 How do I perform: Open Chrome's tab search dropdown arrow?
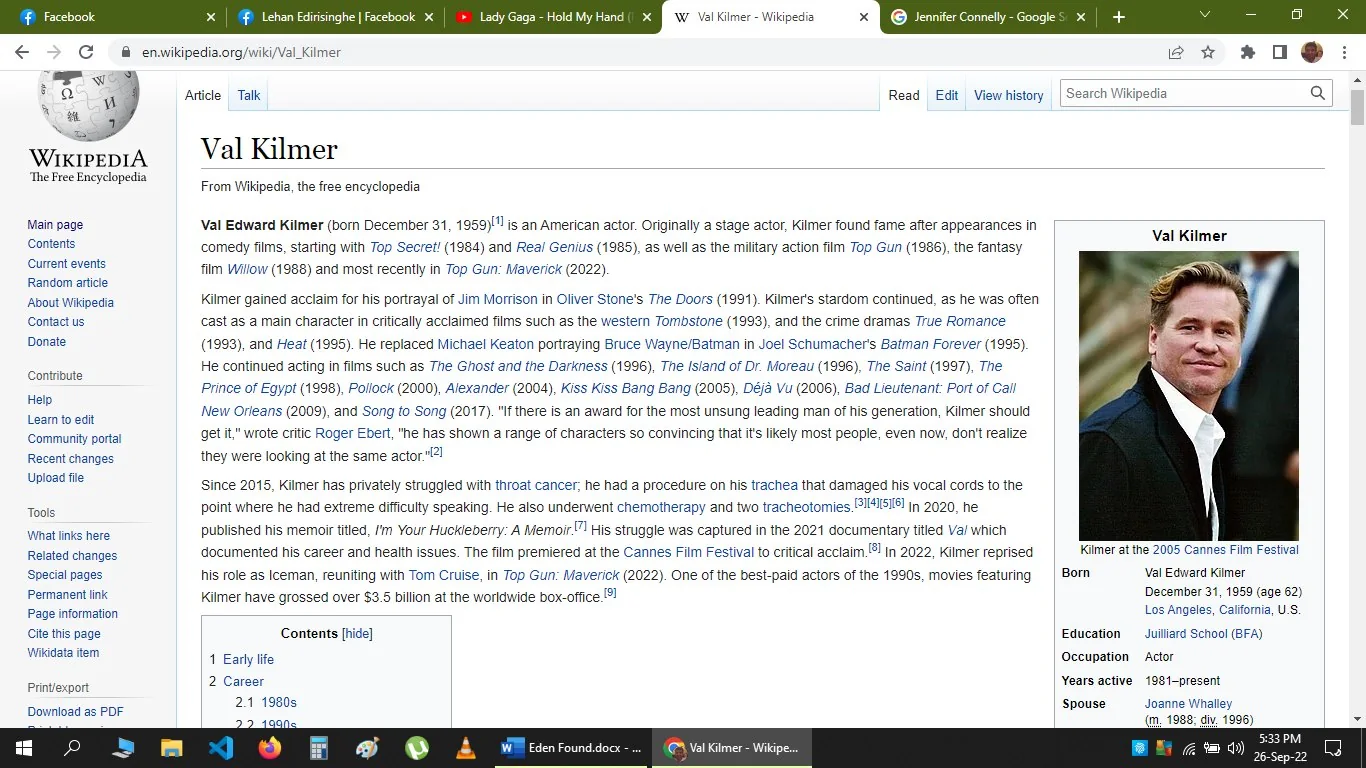pyautogui.click(x=1204, y=14)
